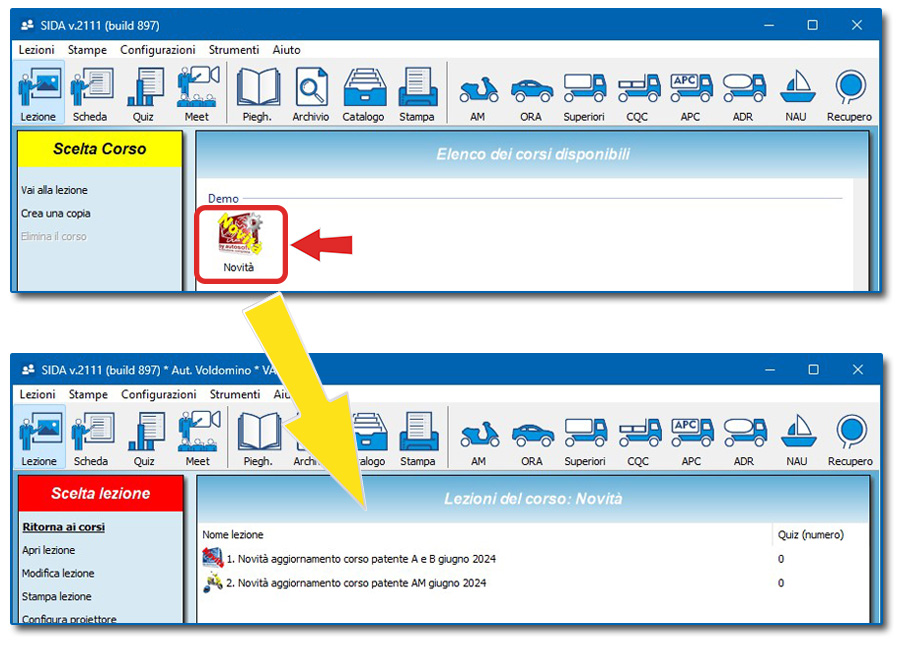The width and height of the screenshot is (900, 650).
Task: Select the ORA car icon in Scelta lezione window
Action: point(532,438)
